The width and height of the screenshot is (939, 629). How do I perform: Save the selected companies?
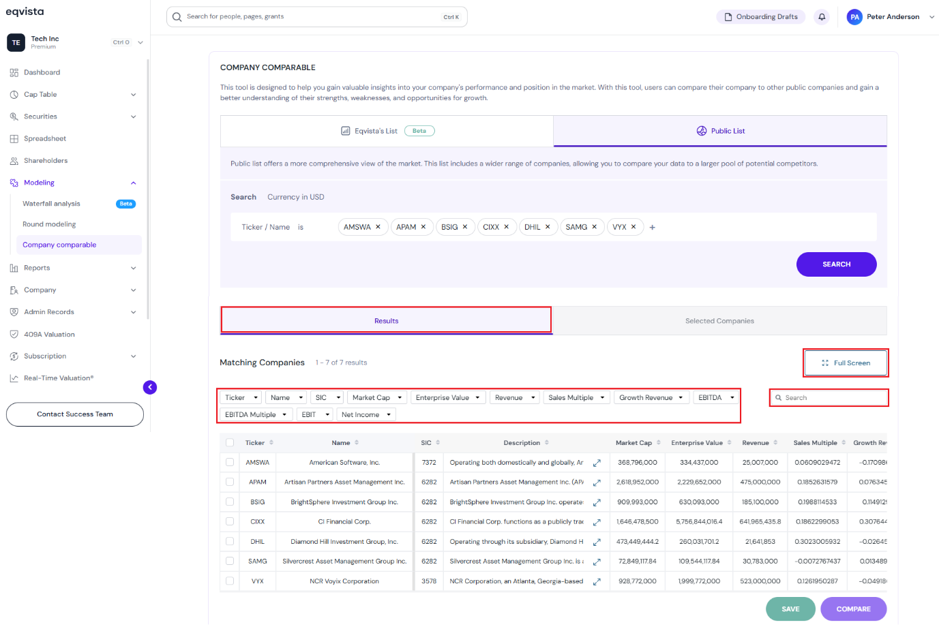(x=790, y=609)
